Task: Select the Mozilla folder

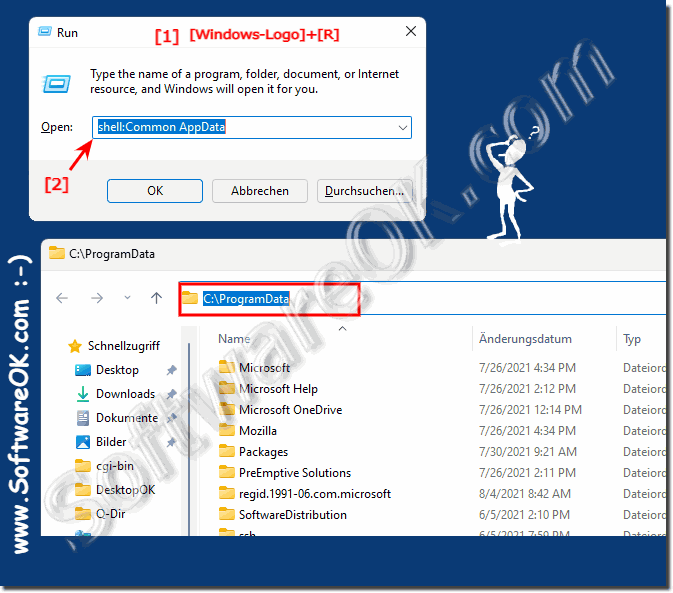Action: pyautogui.click(x=258, y=431)
